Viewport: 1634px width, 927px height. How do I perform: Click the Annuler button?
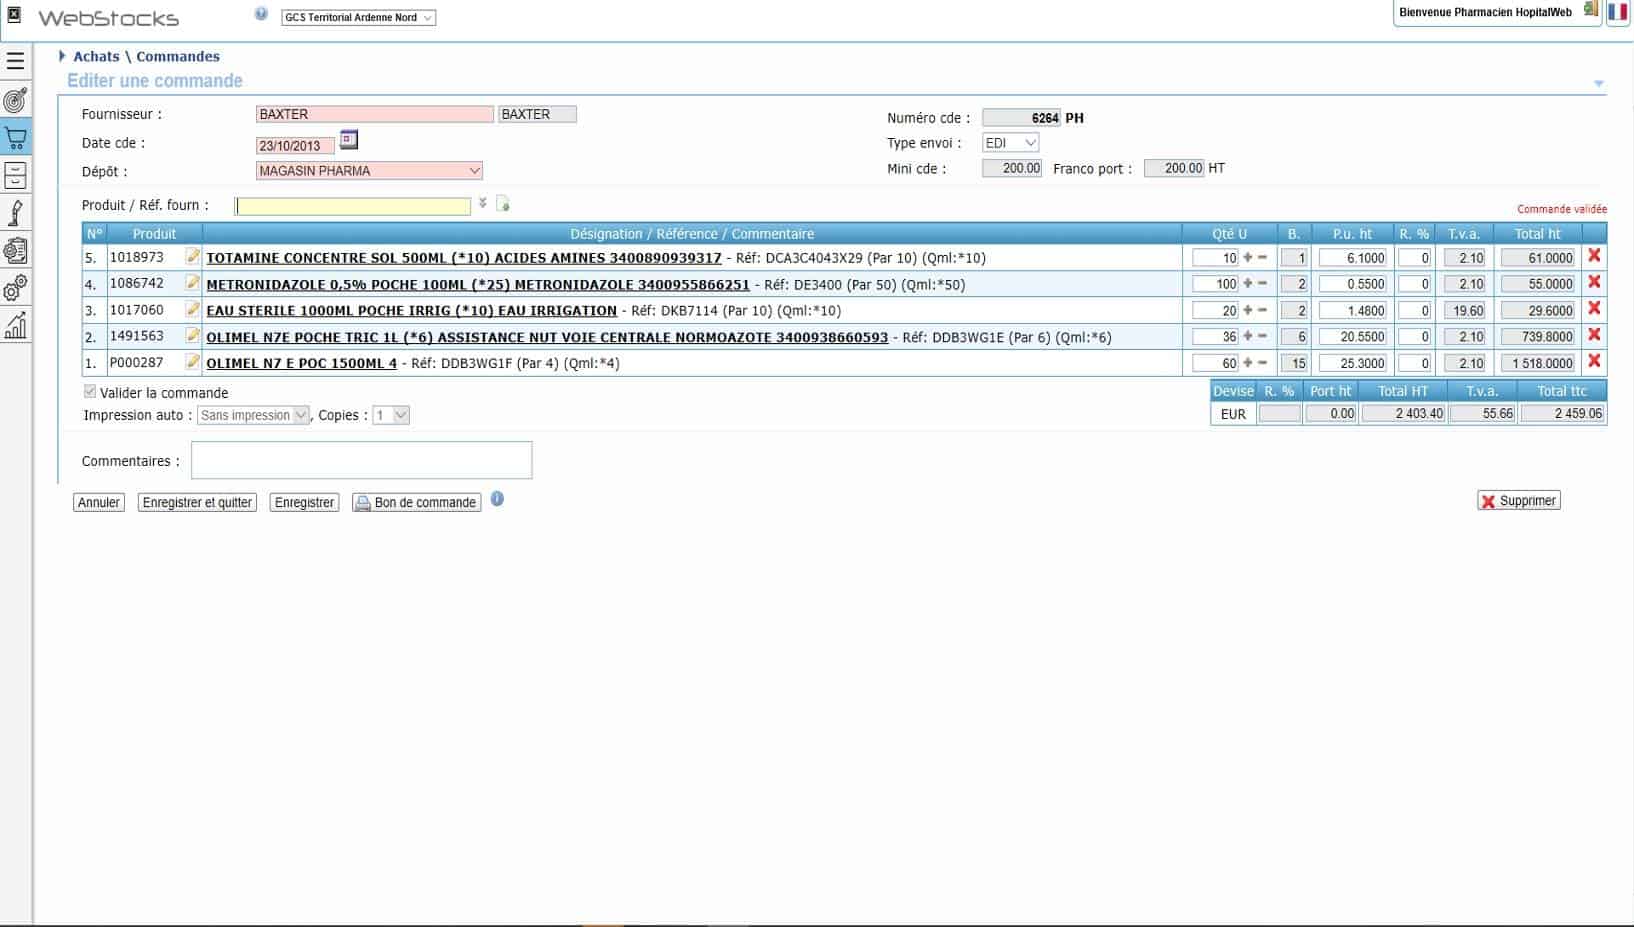tap(99, 502)
